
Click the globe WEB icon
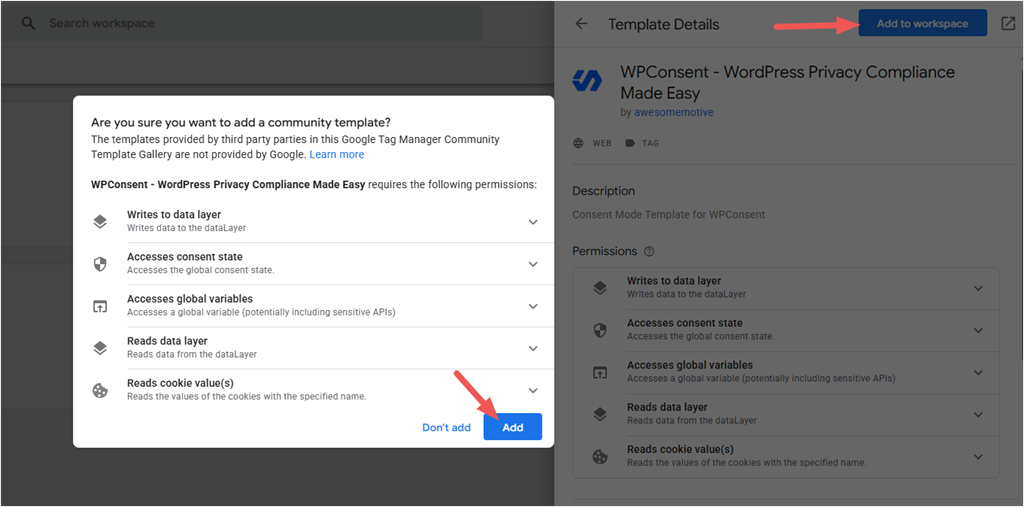[x=579, y=143]
